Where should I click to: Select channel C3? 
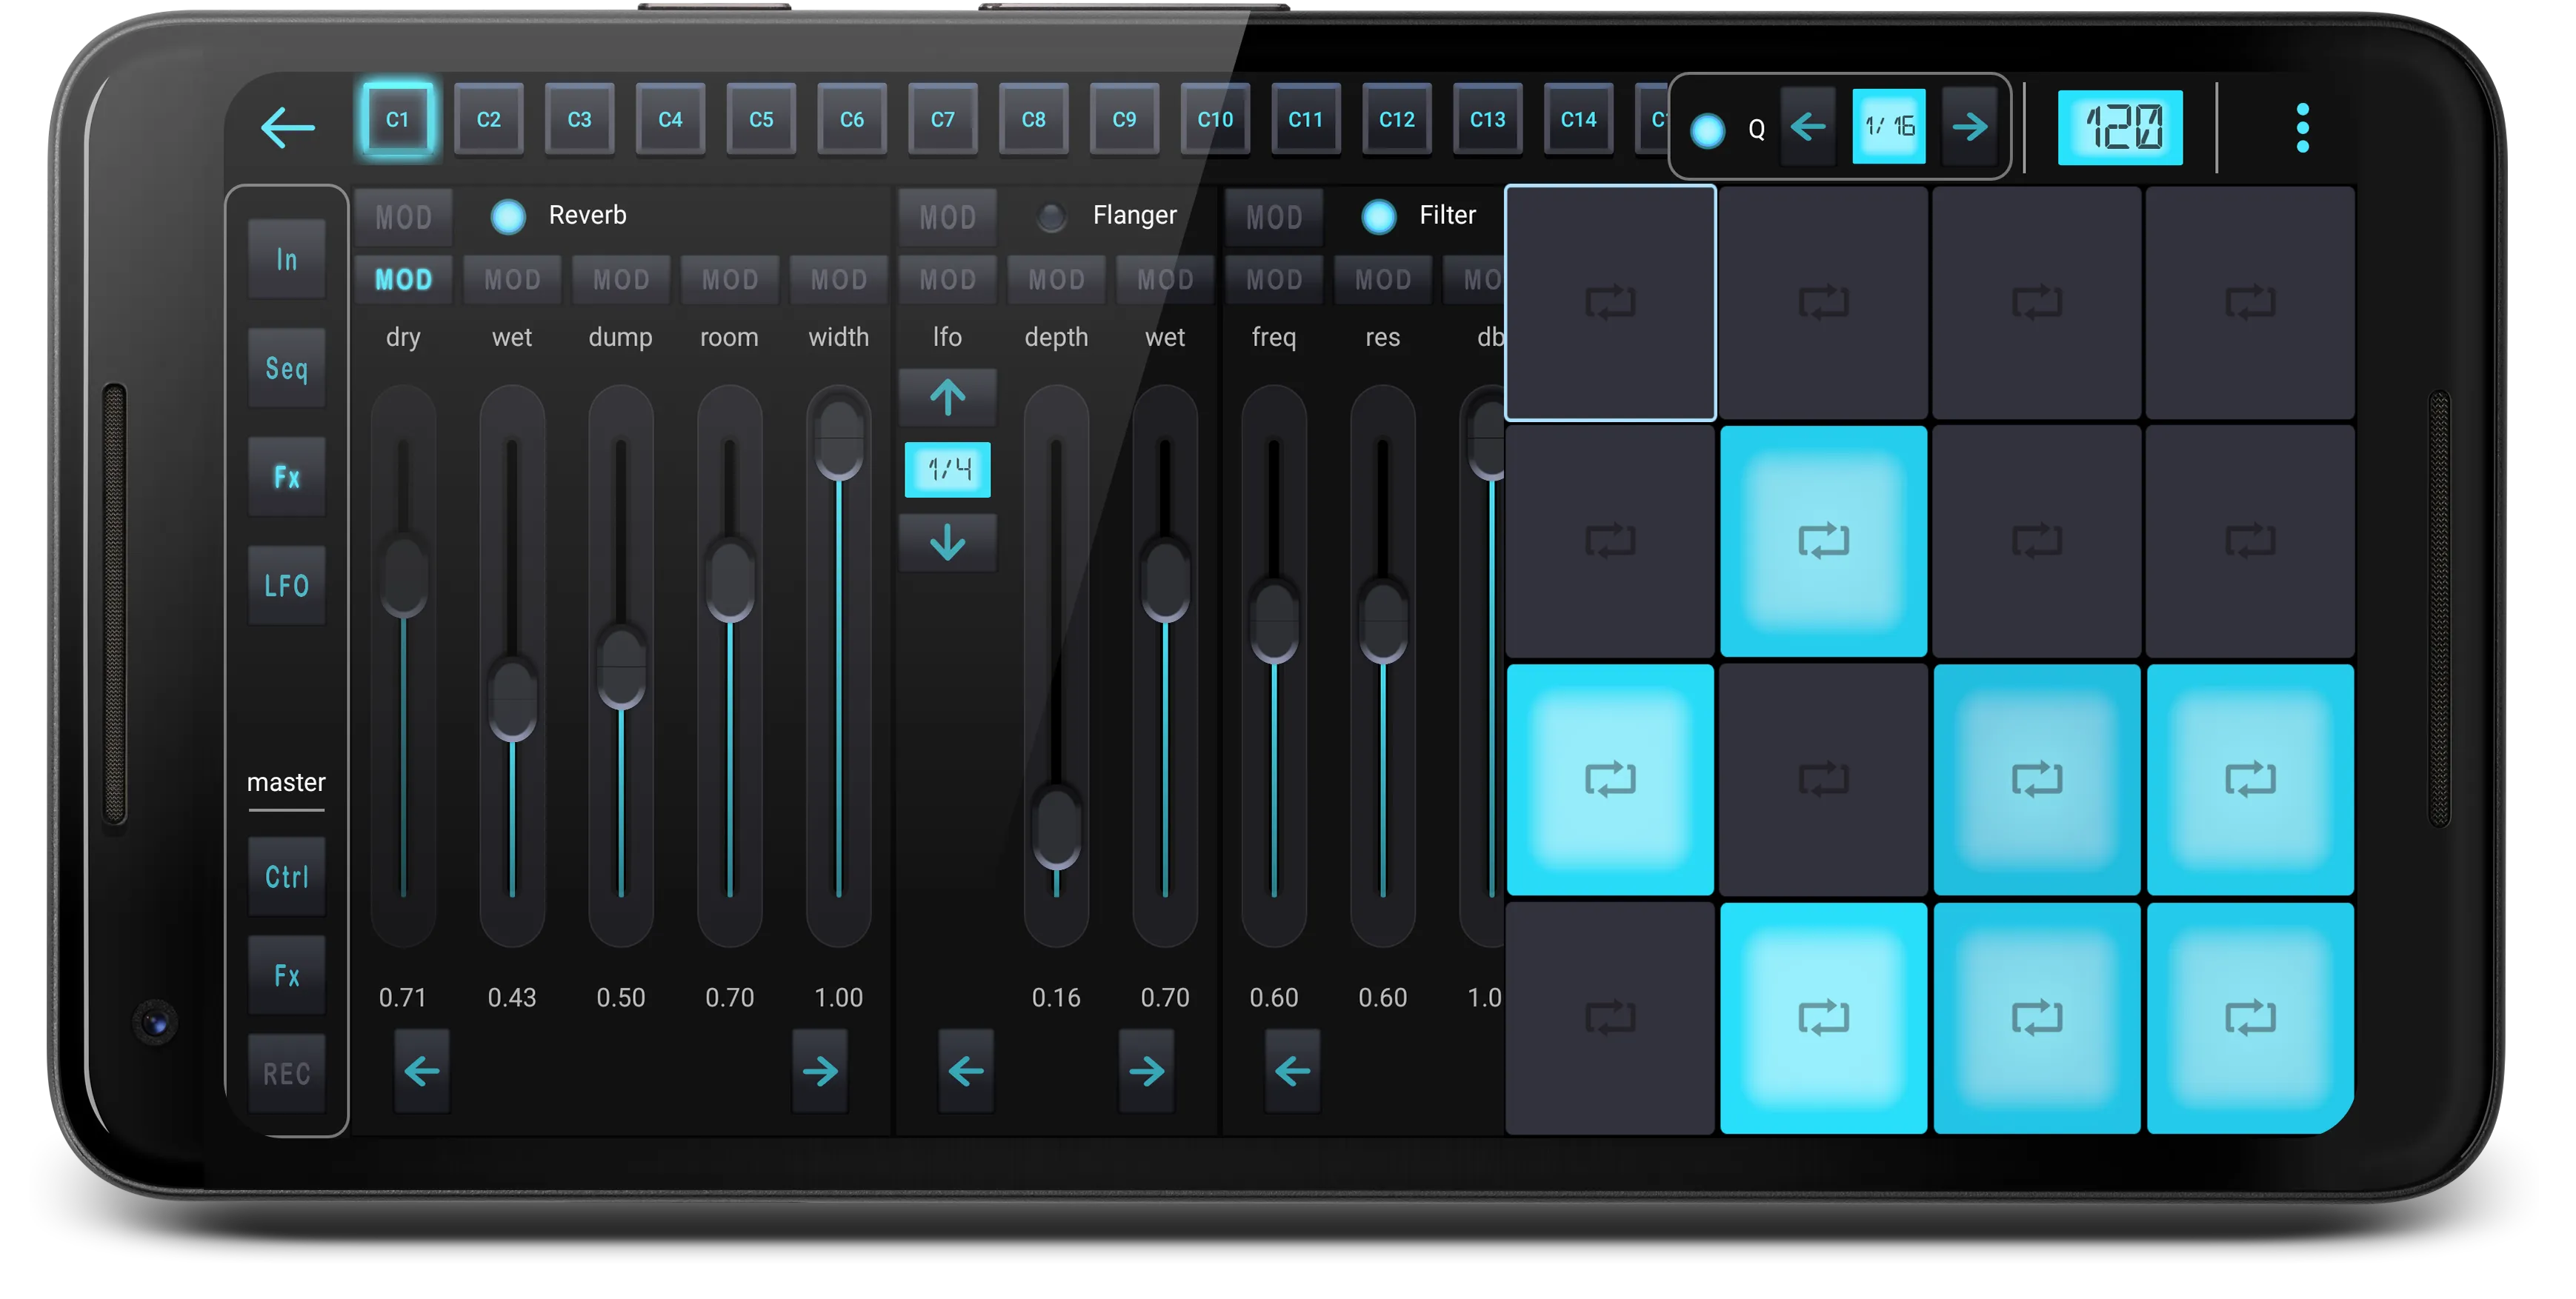click(579, 120)
